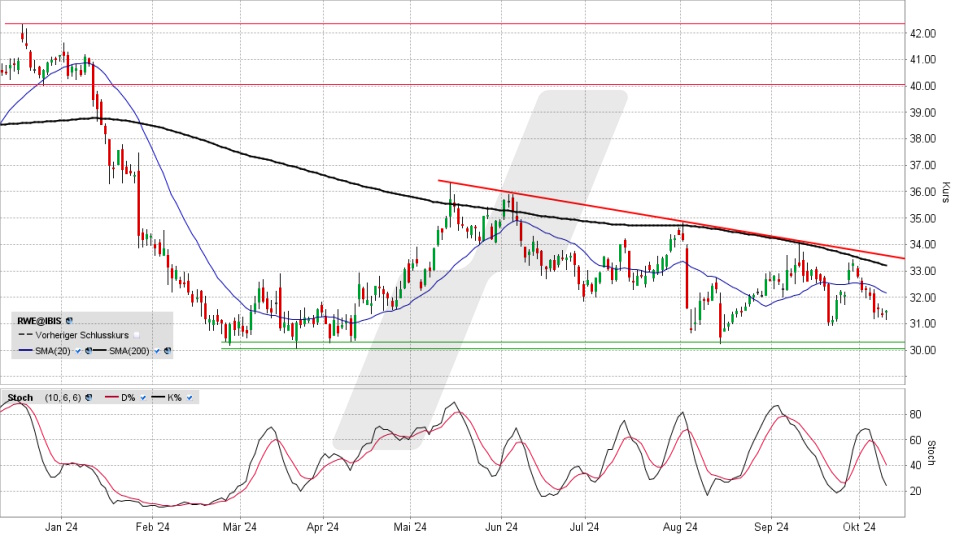Select the Vorheriger Schlusskurs legend label

(82, 335)
